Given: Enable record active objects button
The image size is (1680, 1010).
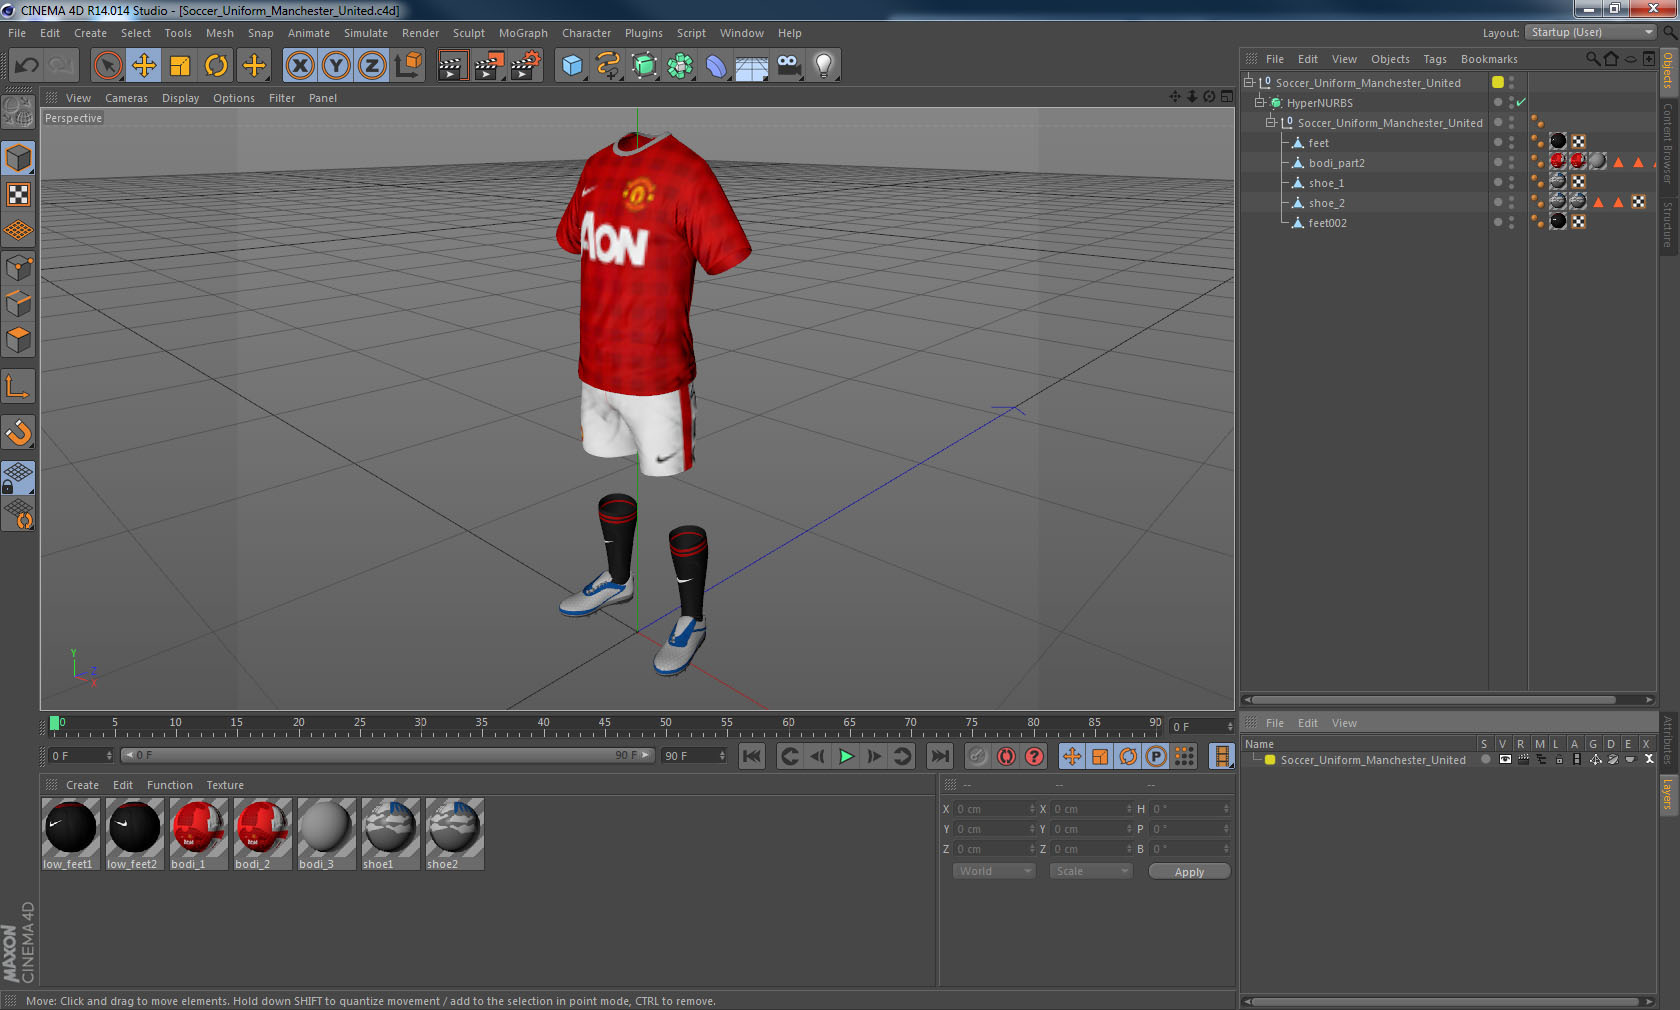Looking at the screenshot, I should point(978,756).
